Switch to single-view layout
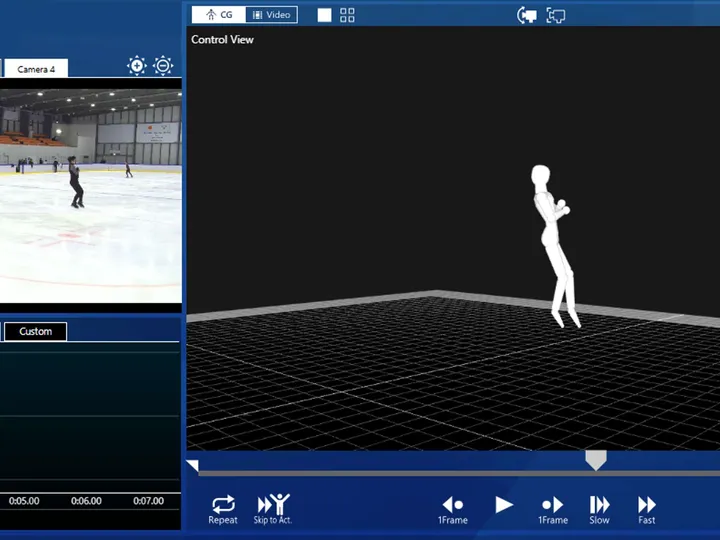The width and height of the screenshot is (720, 540). click(325, 15)
